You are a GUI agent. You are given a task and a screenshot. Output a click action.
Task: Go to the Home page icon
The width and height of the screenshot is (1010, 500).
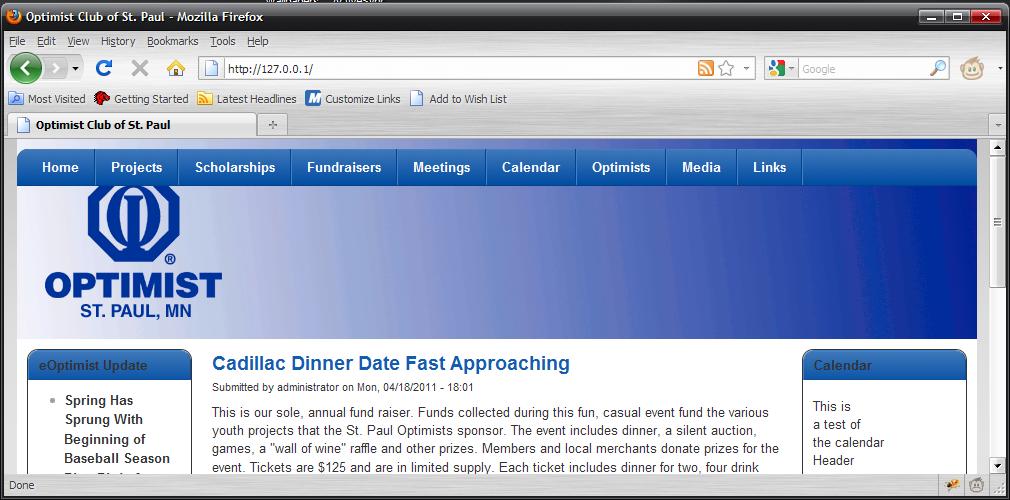[176, 68]
